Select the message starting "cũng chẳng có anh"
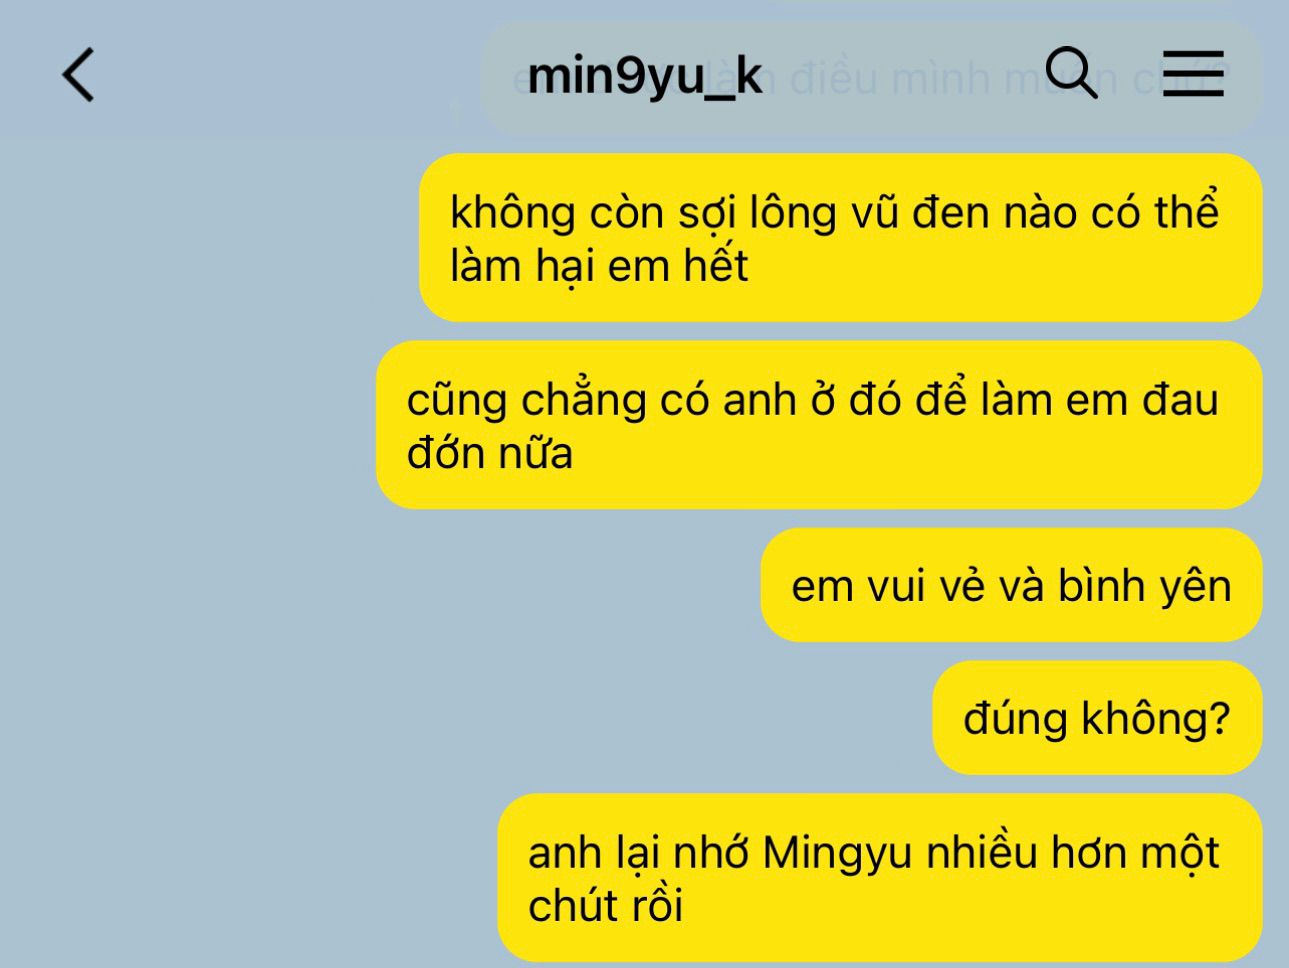1289x968 pixels. (x=819, y=425)
